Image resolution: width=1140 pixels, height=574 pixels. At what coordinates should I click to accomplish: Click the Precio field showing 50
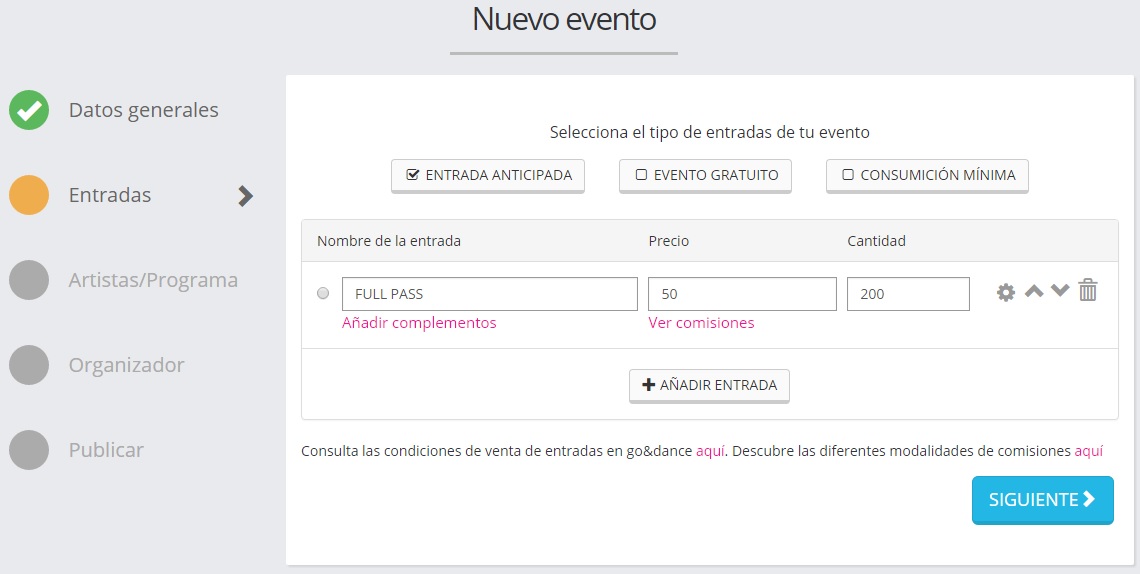point(742,294)
